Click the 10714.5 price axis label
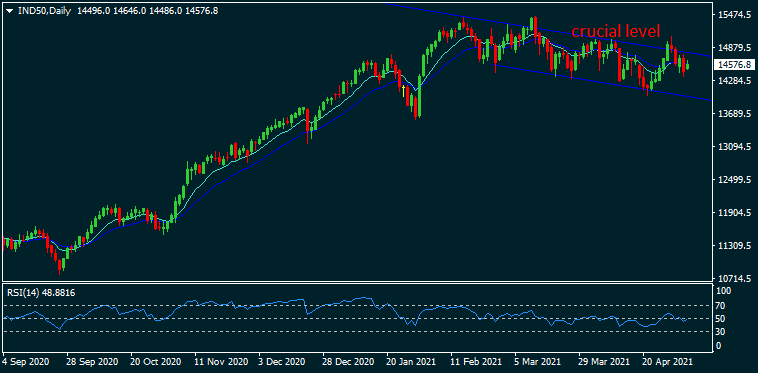 [x=734, y=279]
